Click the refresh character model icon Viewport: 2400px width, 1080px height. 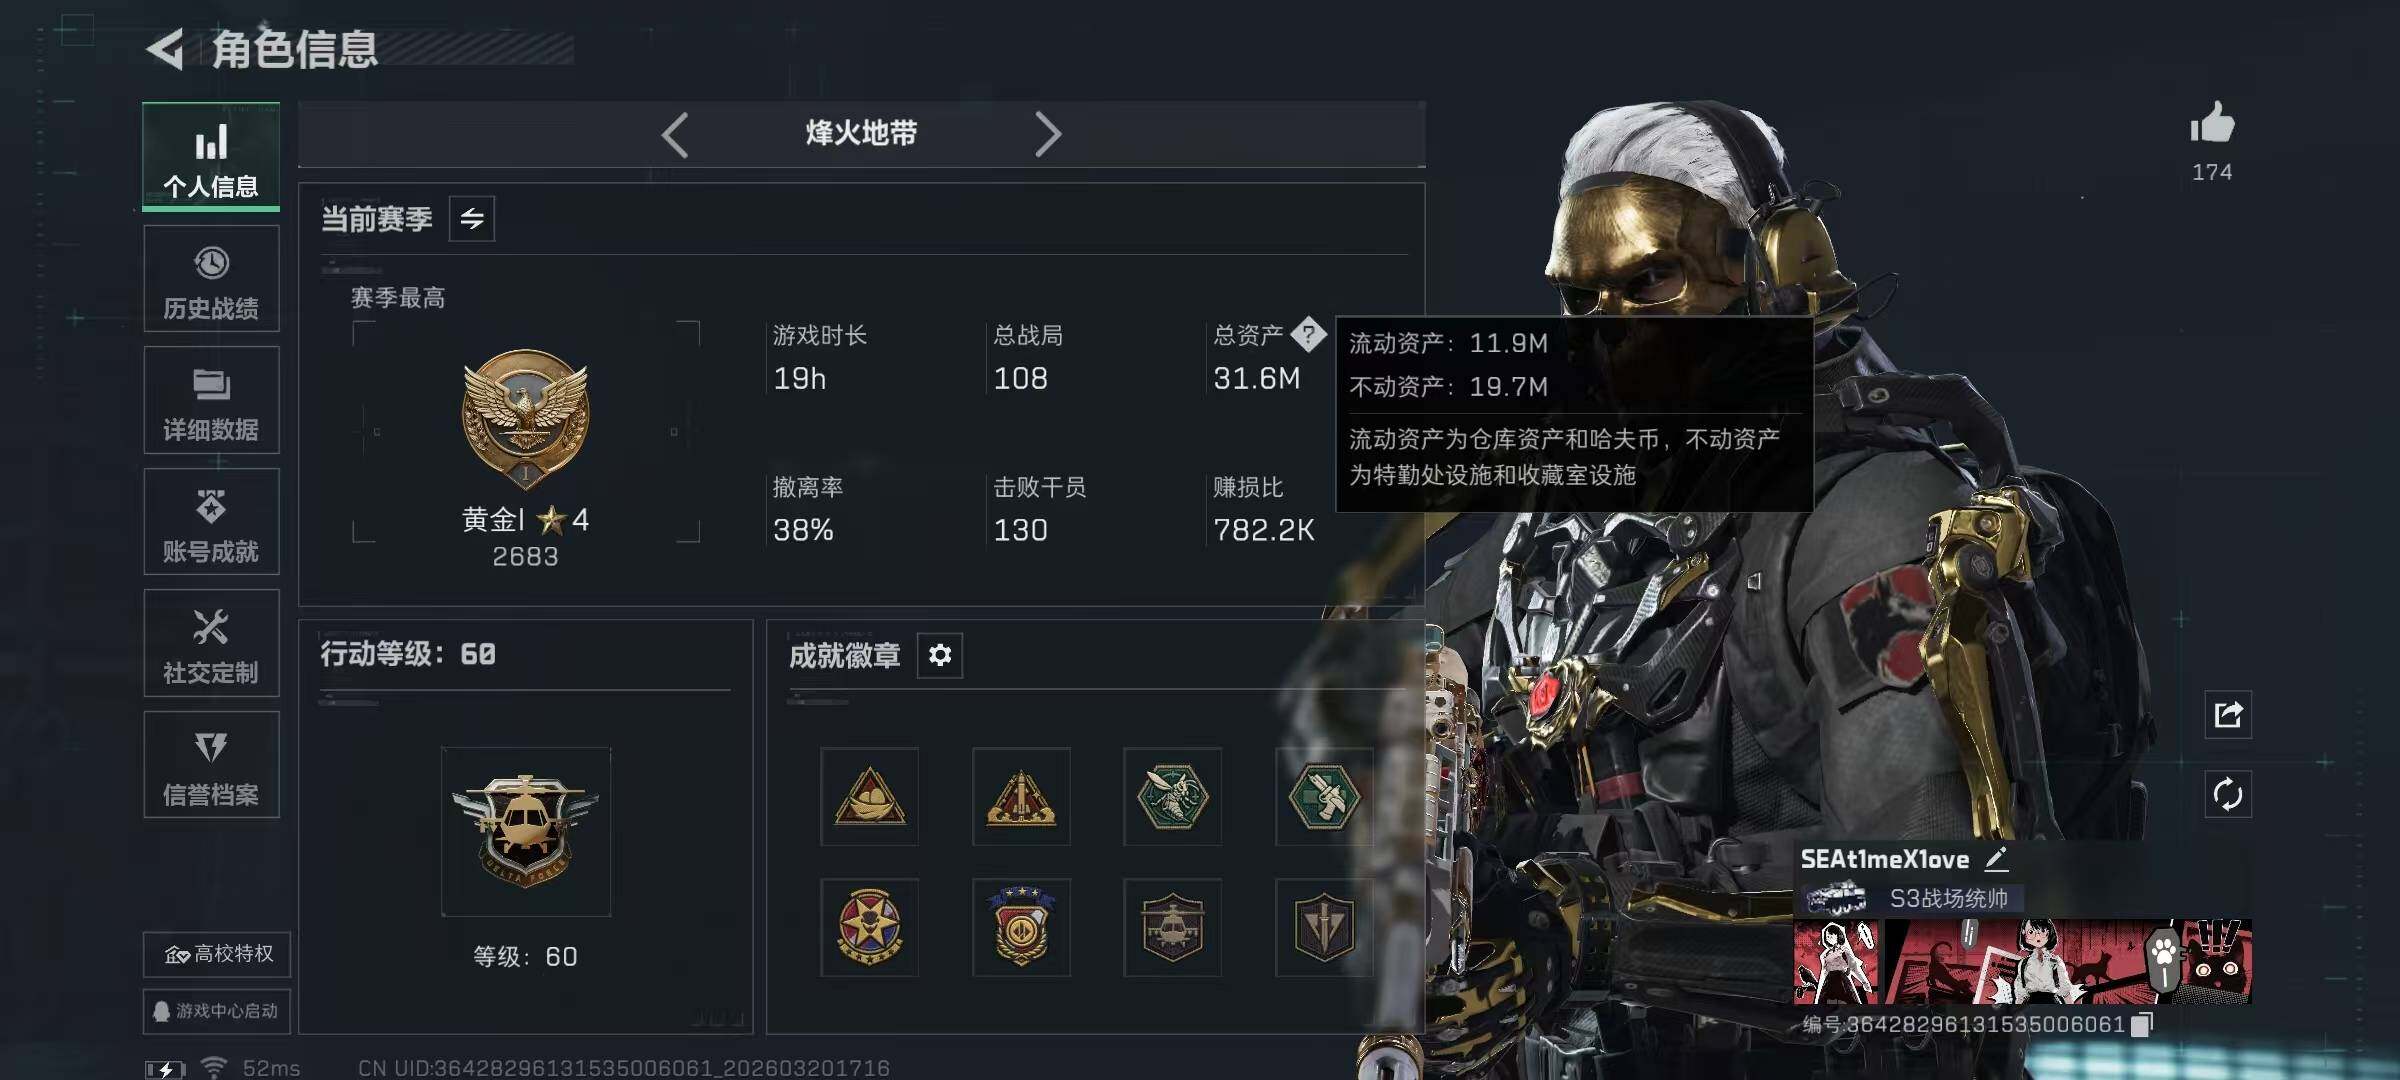click(2227, 795)
